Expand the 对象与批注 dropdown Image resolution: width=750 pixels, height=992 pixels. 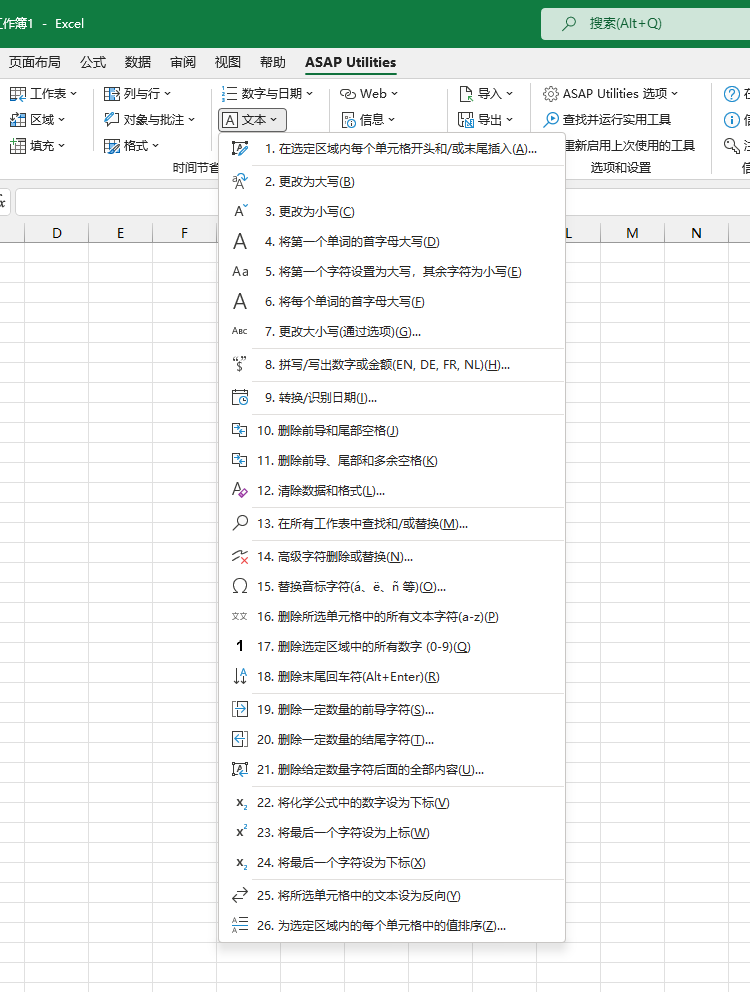coord(149,120)
